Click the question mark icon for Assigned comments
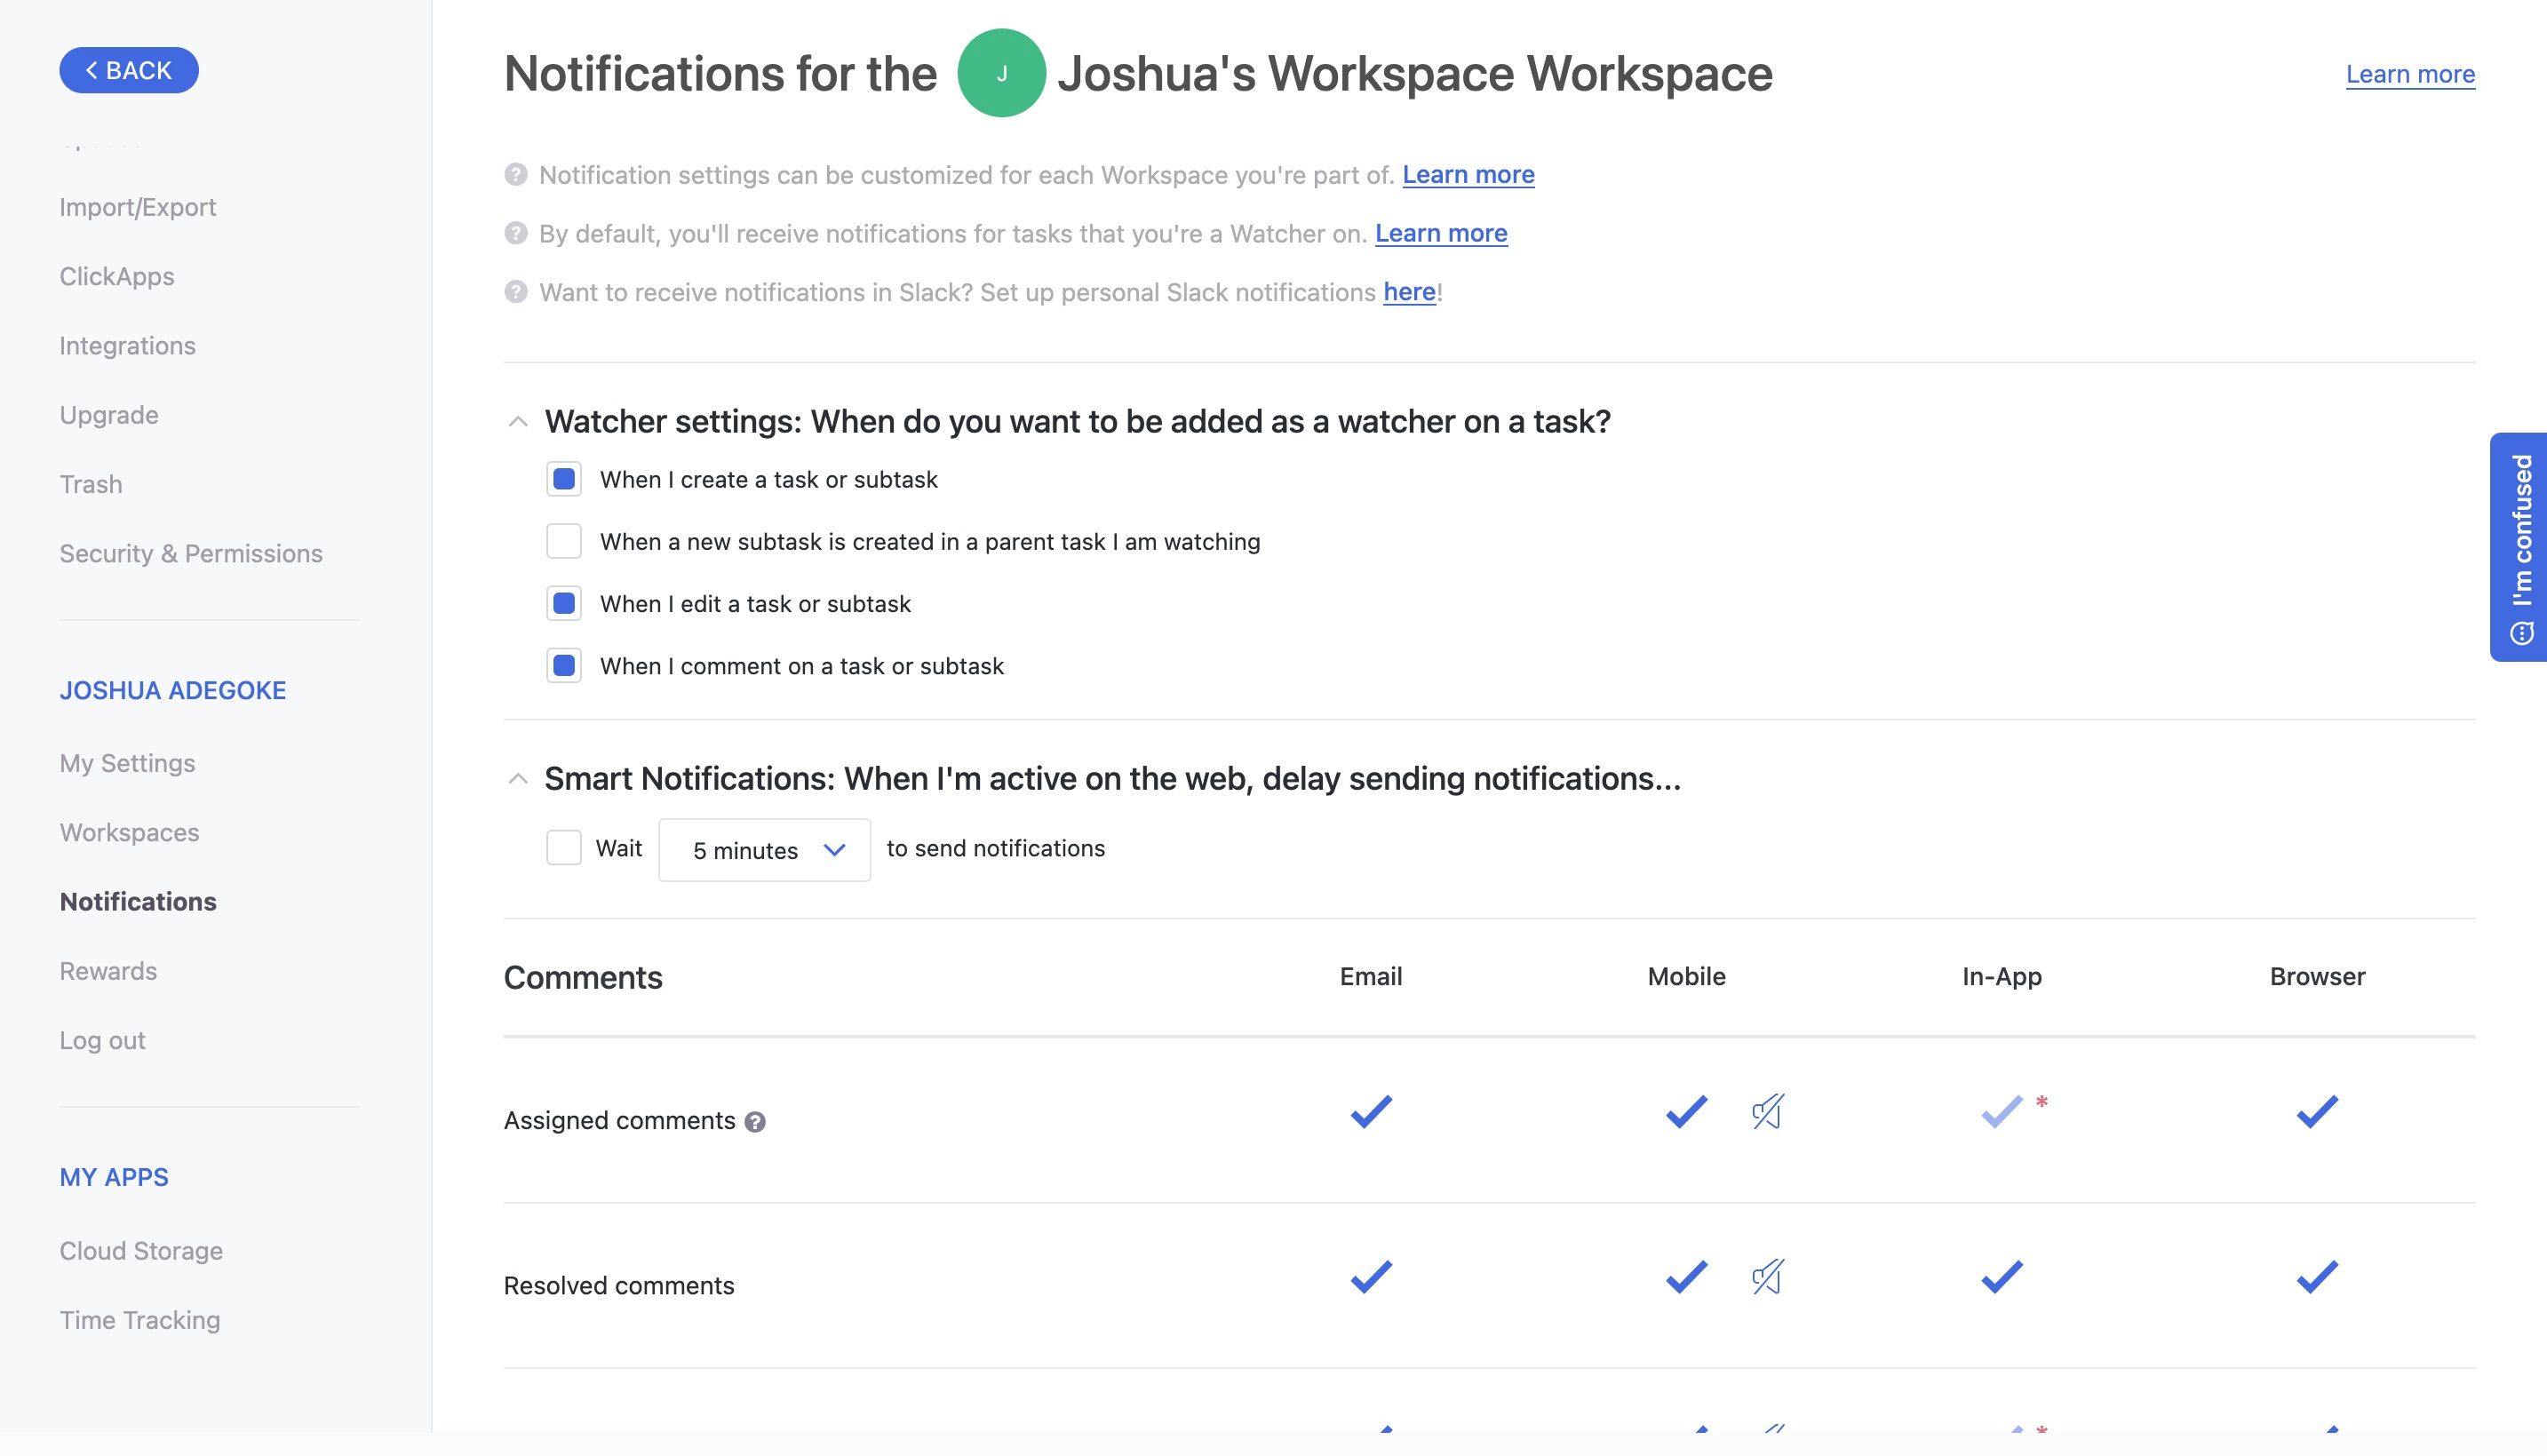This screenshot has width=2547, height=1456. [x=754, y=1120]
